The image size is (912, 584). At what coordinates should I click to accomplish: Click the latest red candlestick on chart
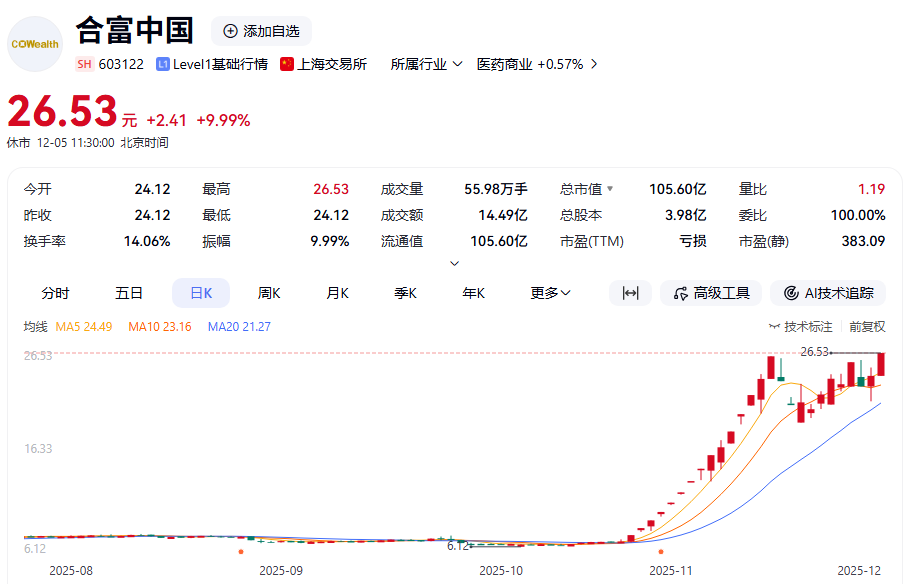coord(881,364)
